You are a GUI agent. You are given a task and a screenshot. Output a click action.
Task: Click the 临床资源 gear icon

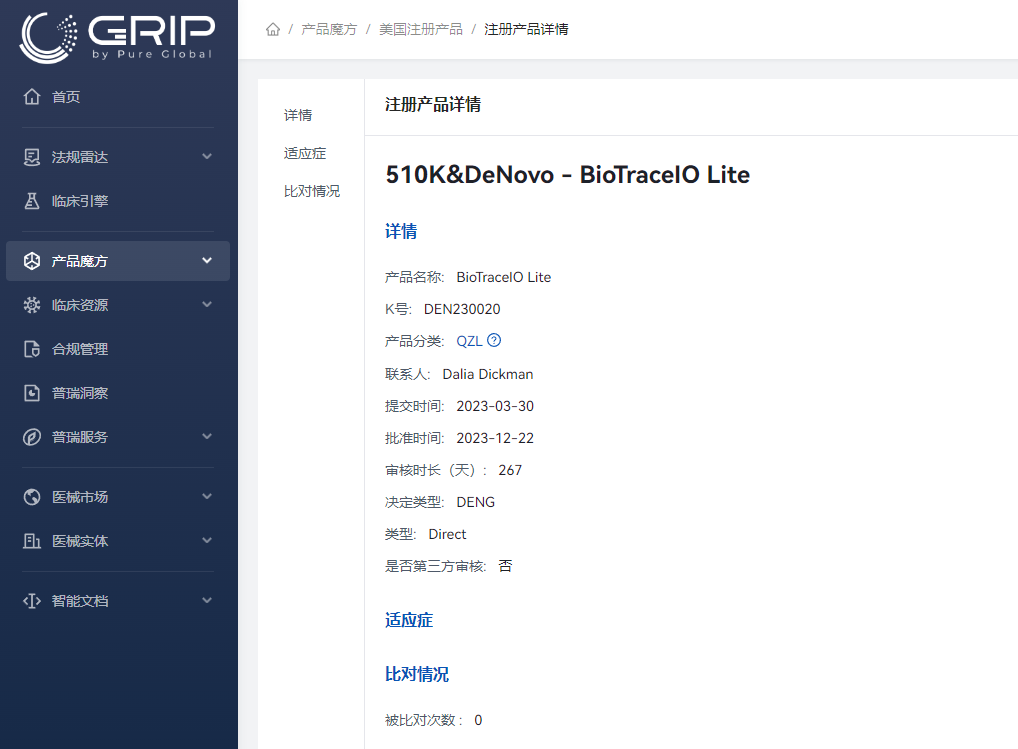tap(32, 305)
